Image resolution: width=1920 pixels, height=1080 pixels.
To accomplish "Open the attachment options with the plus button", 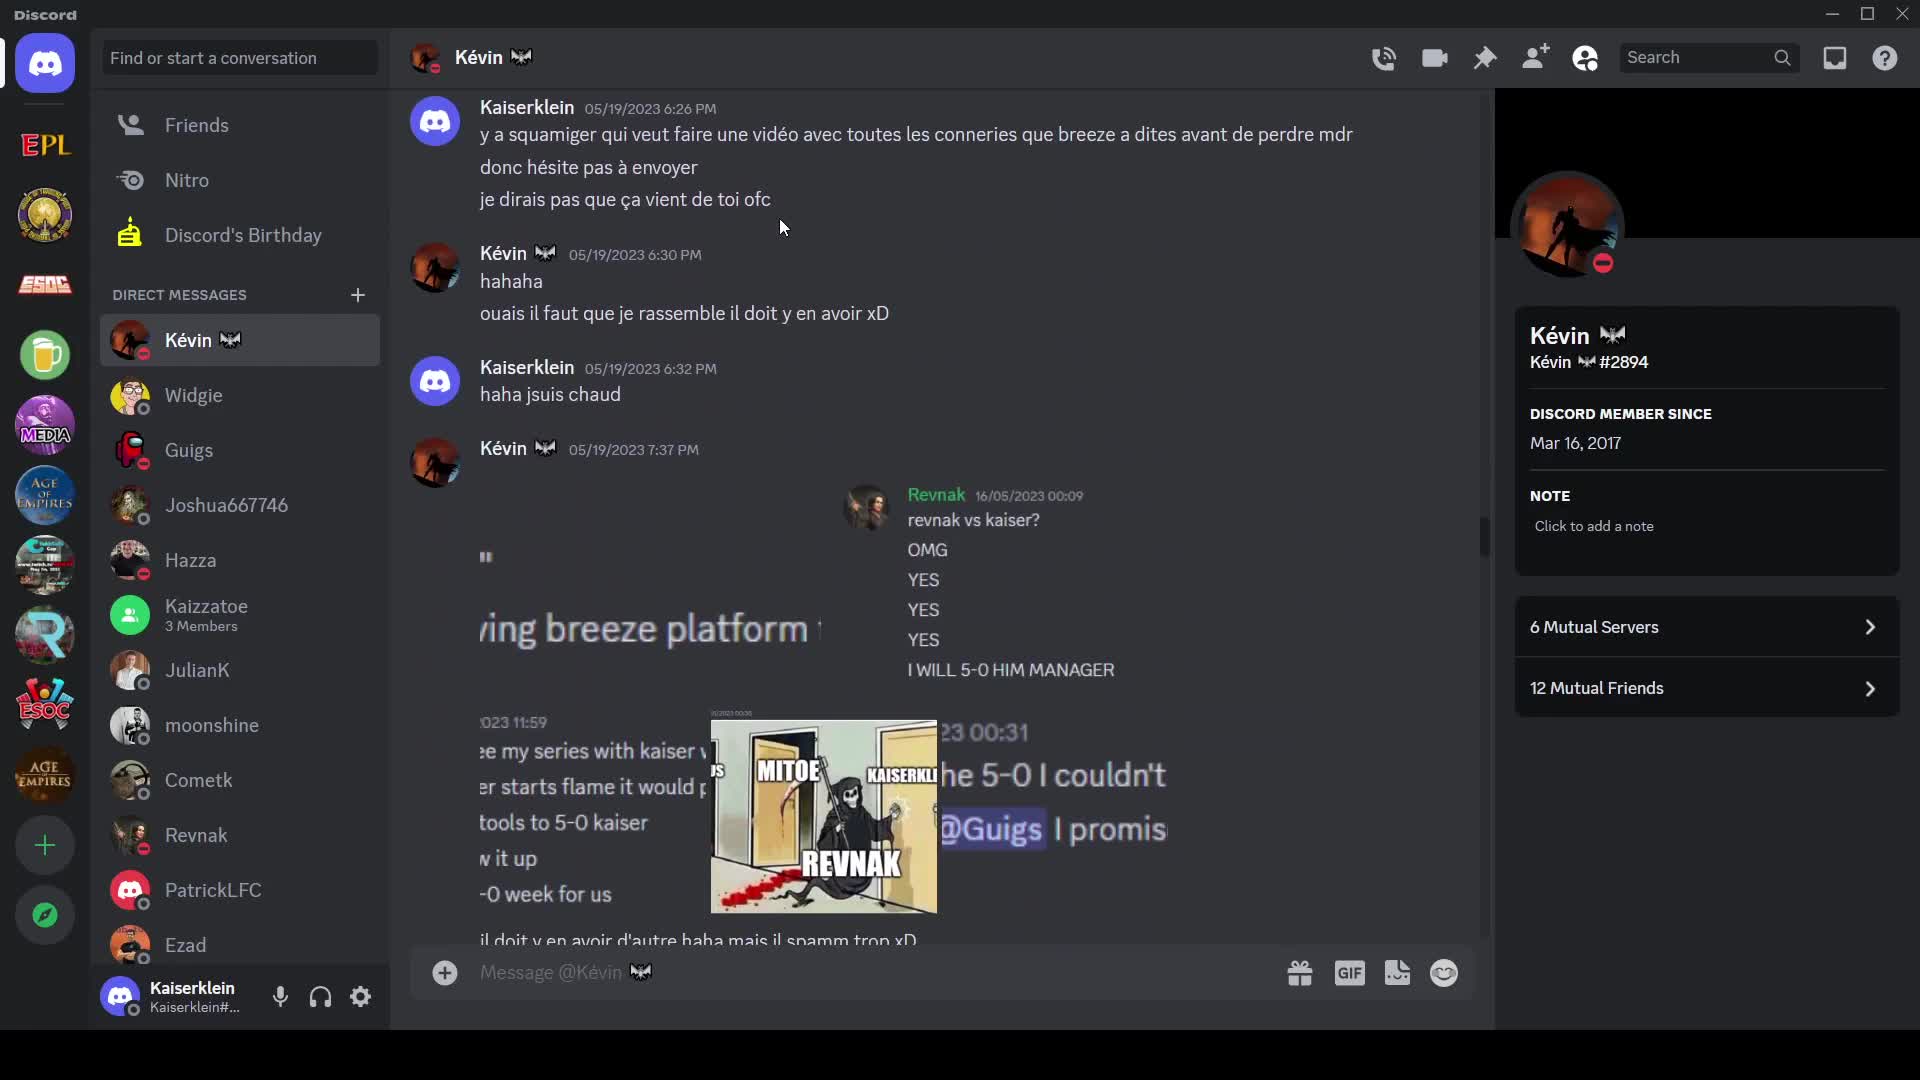I will (445, 972).
